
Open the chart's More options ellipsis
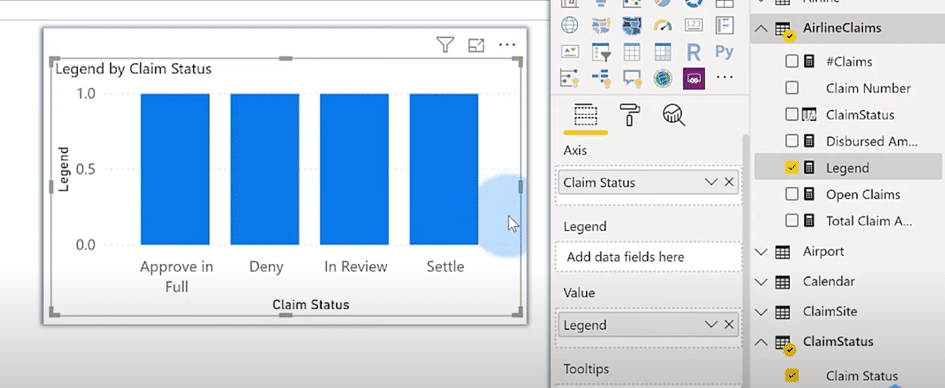pos(507,45)
